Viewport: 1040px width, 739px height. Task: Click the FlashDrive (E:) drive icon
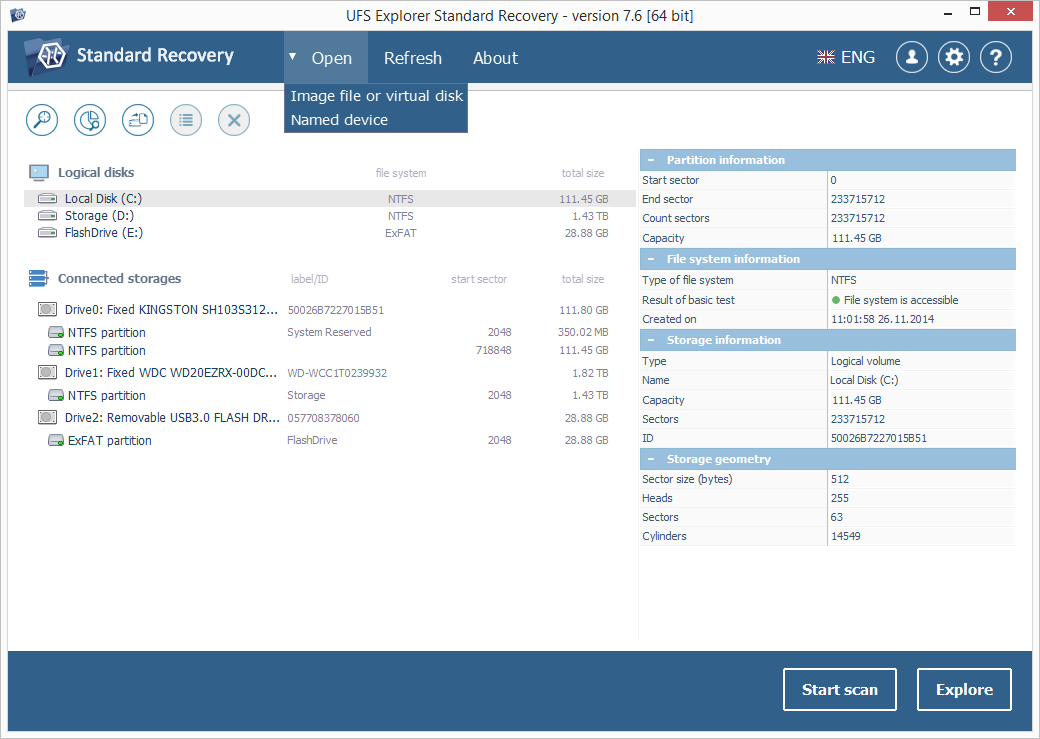point(47,233)
